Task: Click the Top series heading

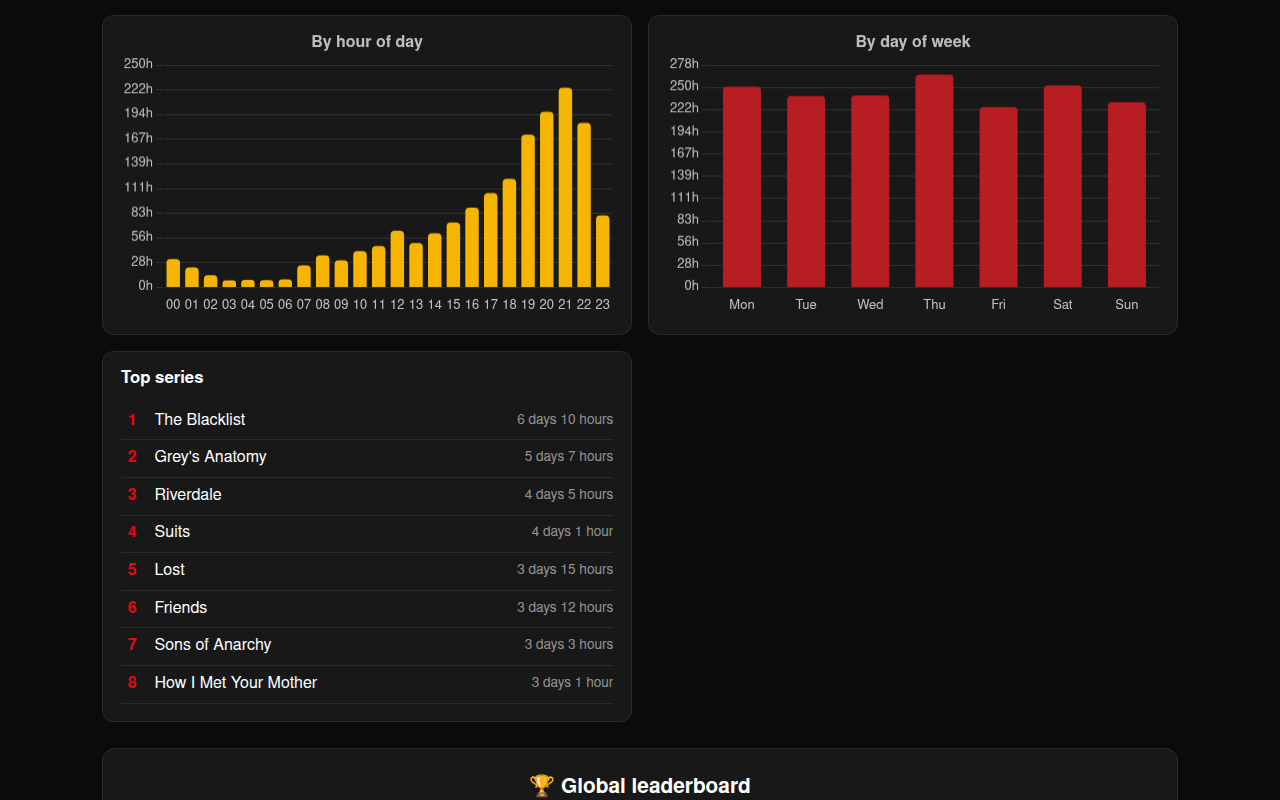Action: coord(162,377)
